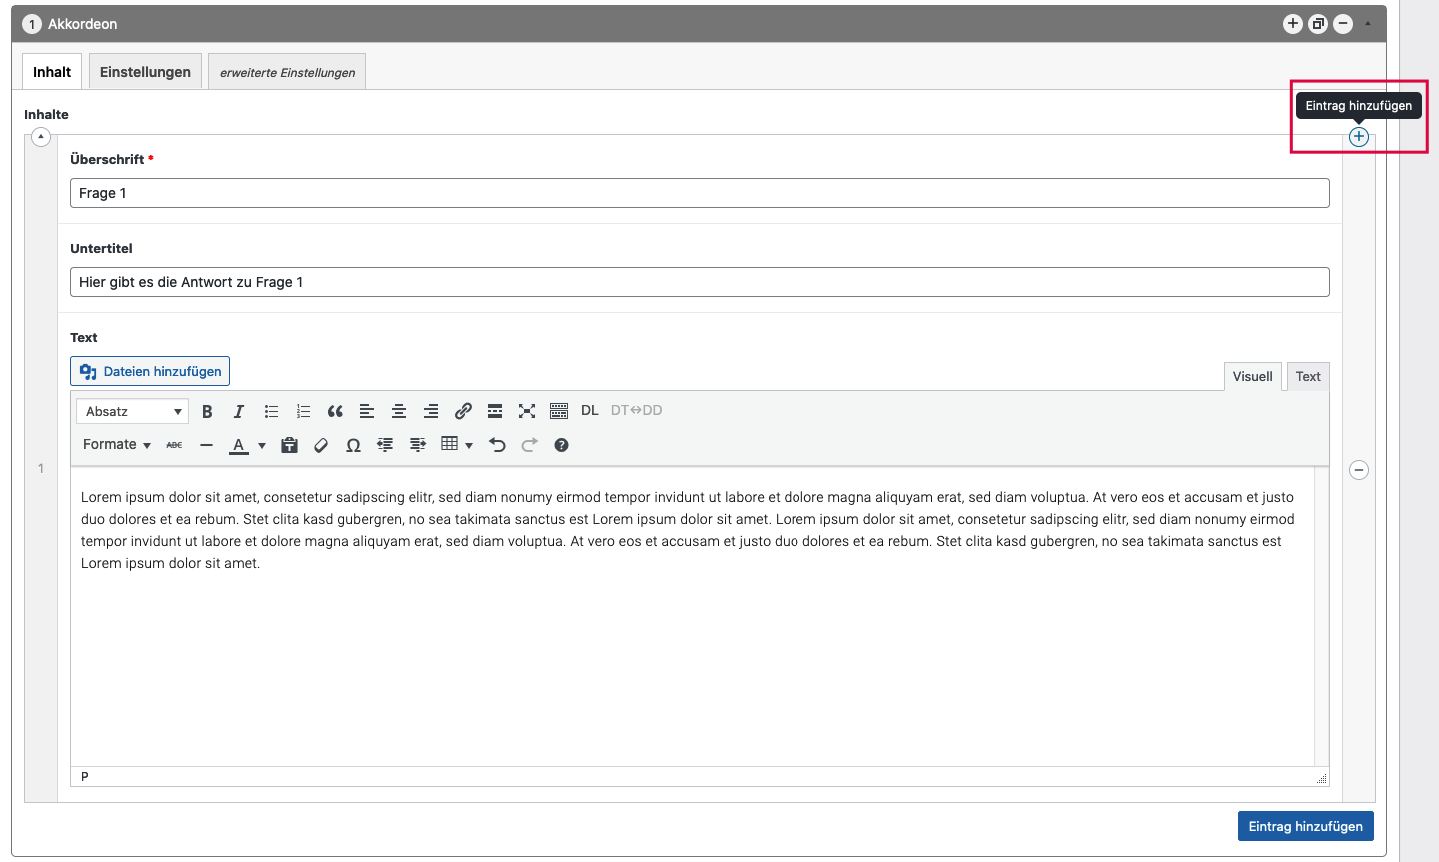
Task: Click the text color A swatch
Action: (x=239, y=446)
